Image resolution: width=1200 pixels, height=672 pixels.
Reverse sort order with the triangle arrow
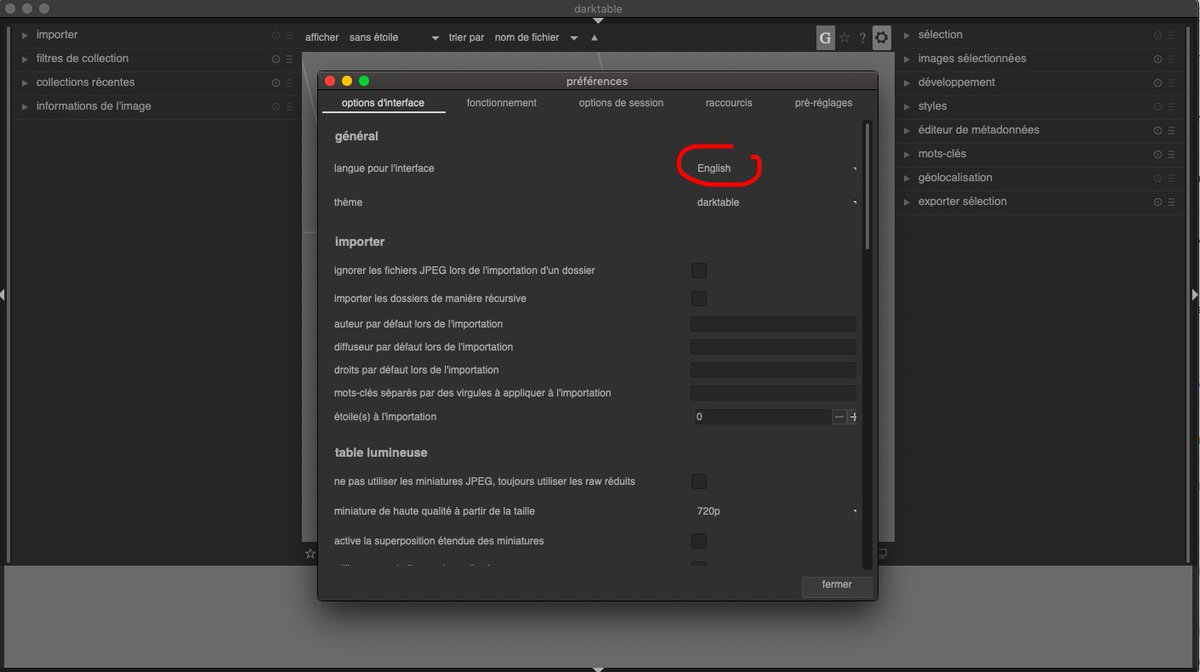point(595,38)
